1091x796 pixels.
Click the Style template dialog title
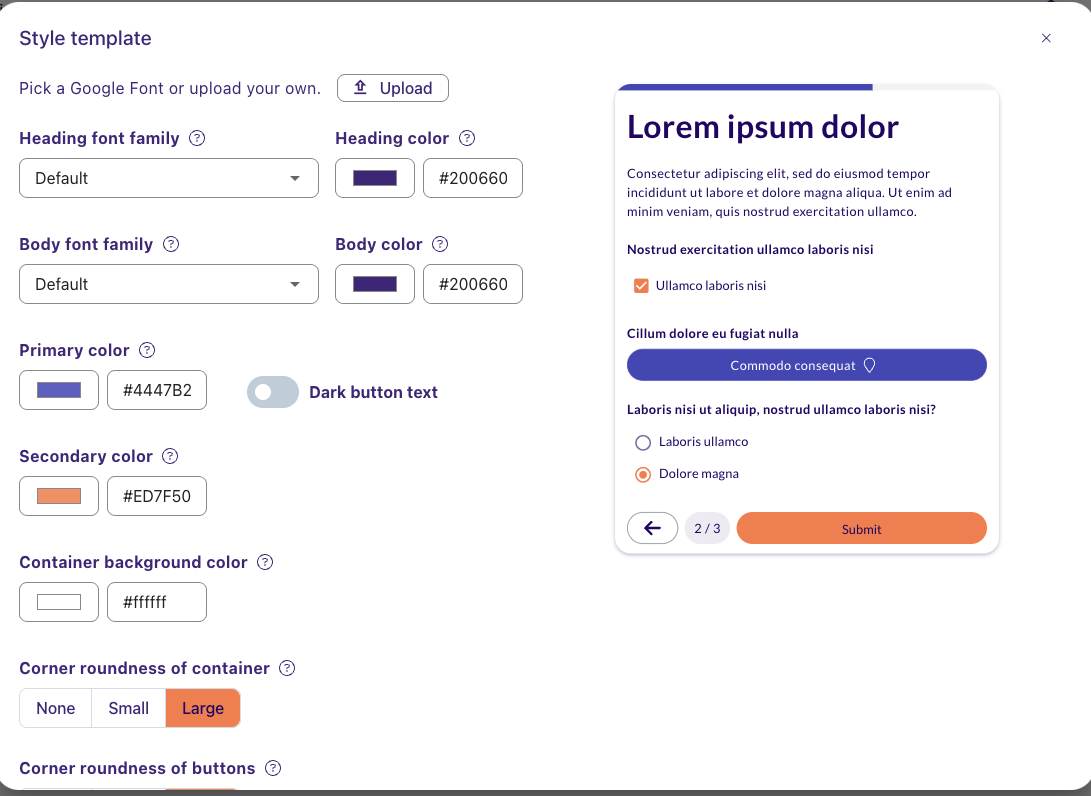point(85,38)
